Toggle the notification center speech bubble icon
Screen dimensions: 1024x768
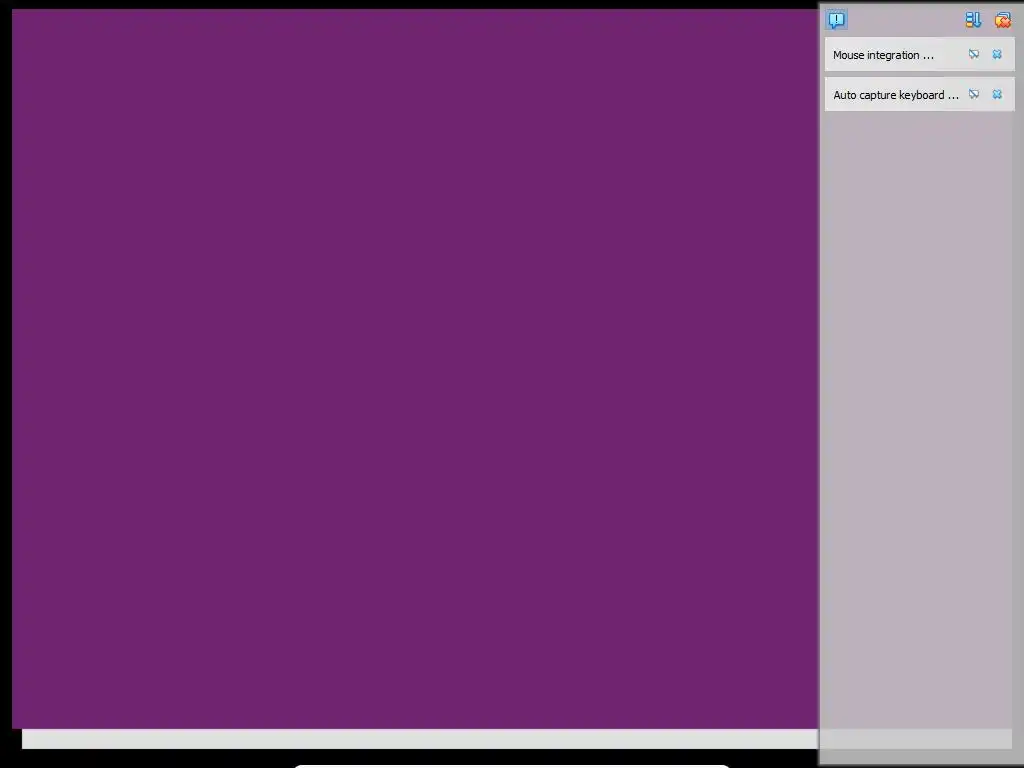pyautogui.click(x=836, y=20)
